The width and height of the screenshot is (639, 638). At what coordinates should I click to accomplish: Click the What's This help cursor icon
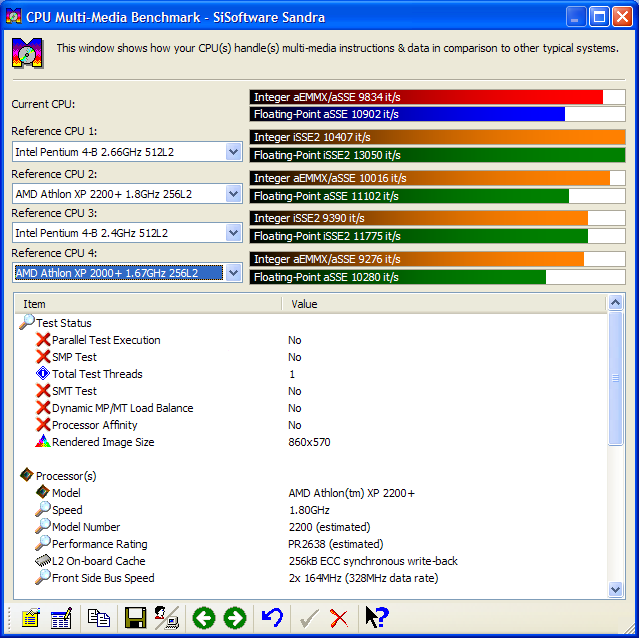(377, 617)
